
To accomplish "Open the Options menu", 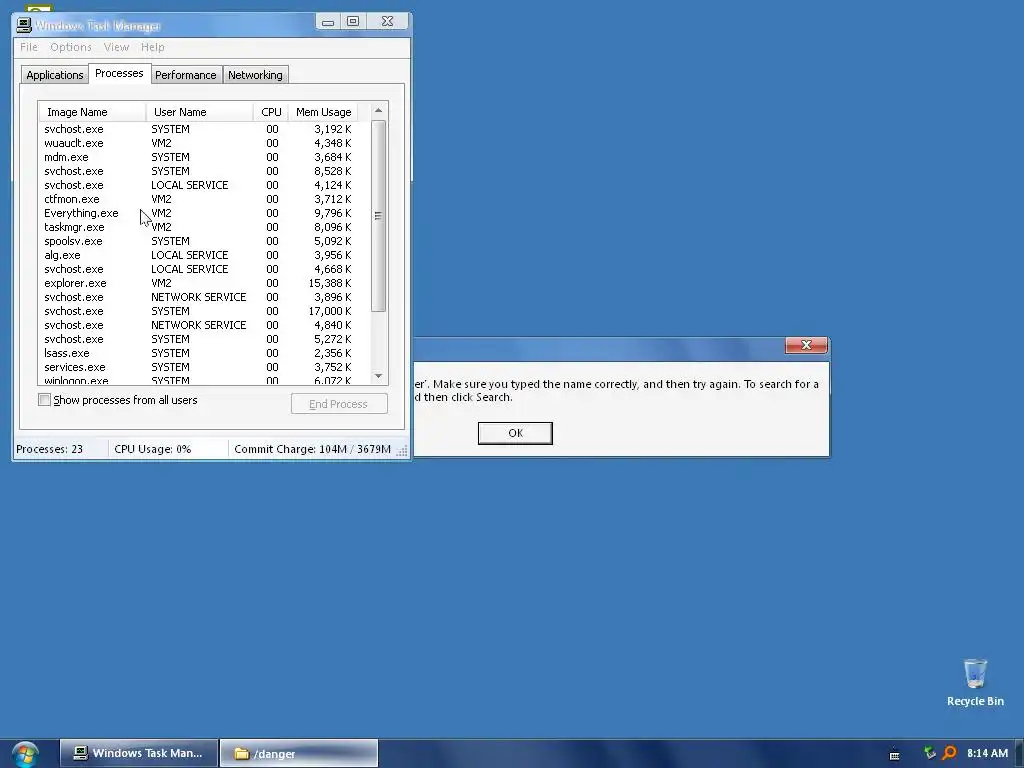I will [71, 47].
